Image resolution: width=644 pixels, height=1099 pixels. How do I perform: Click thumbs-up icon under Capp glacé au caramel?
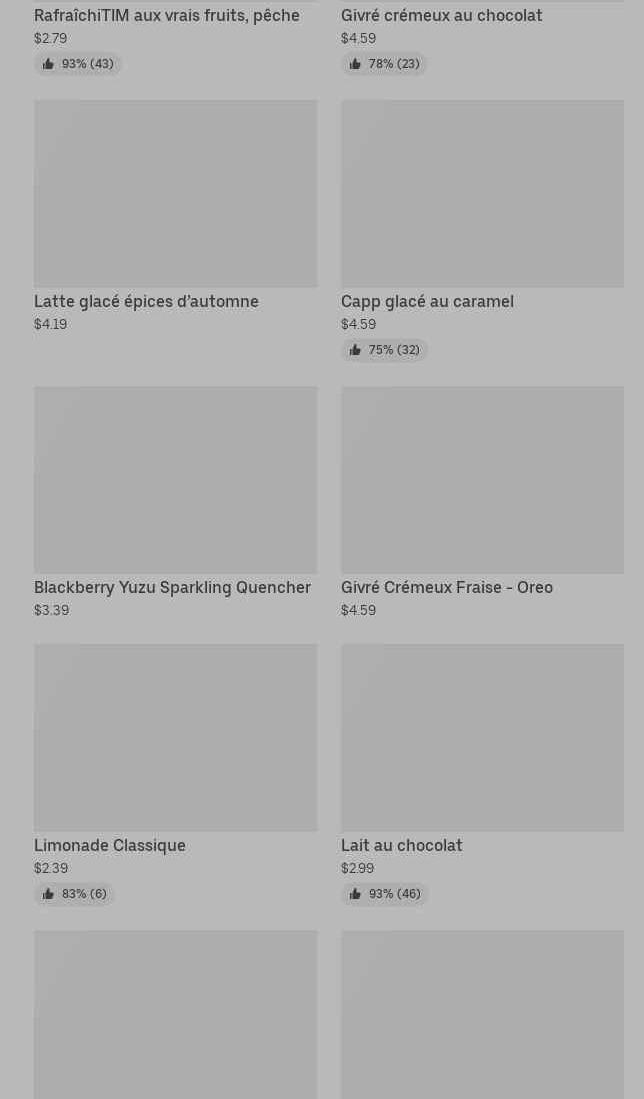point(355,350)
